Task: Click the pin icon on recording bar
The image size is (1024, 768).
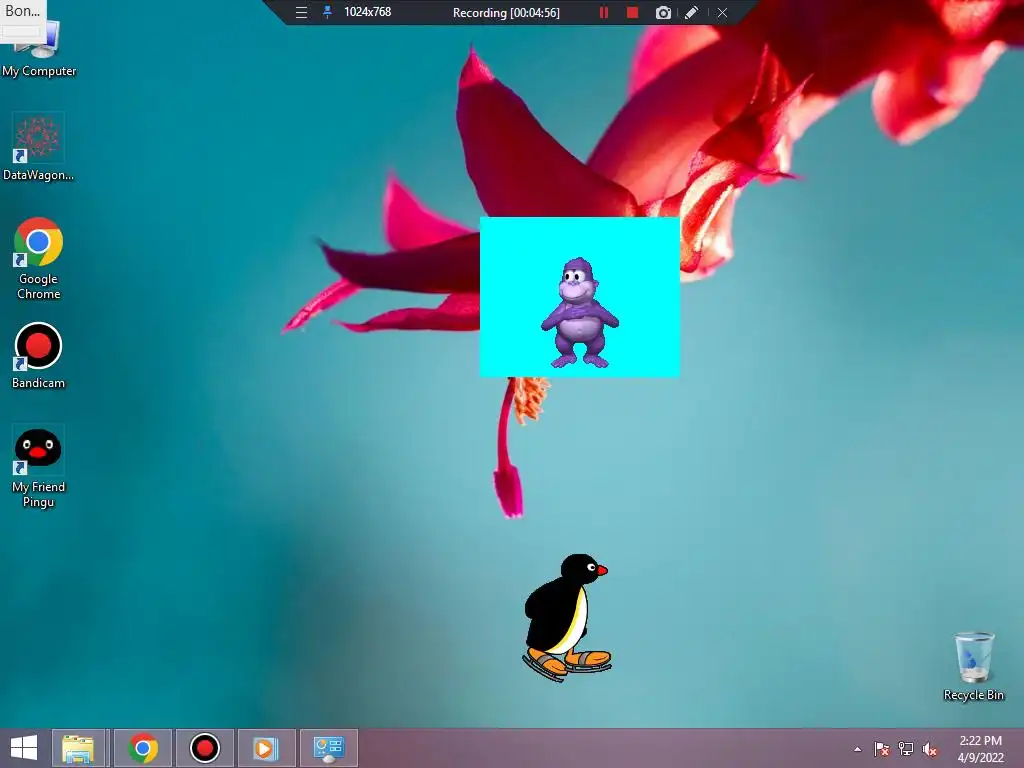Action: 327,12
